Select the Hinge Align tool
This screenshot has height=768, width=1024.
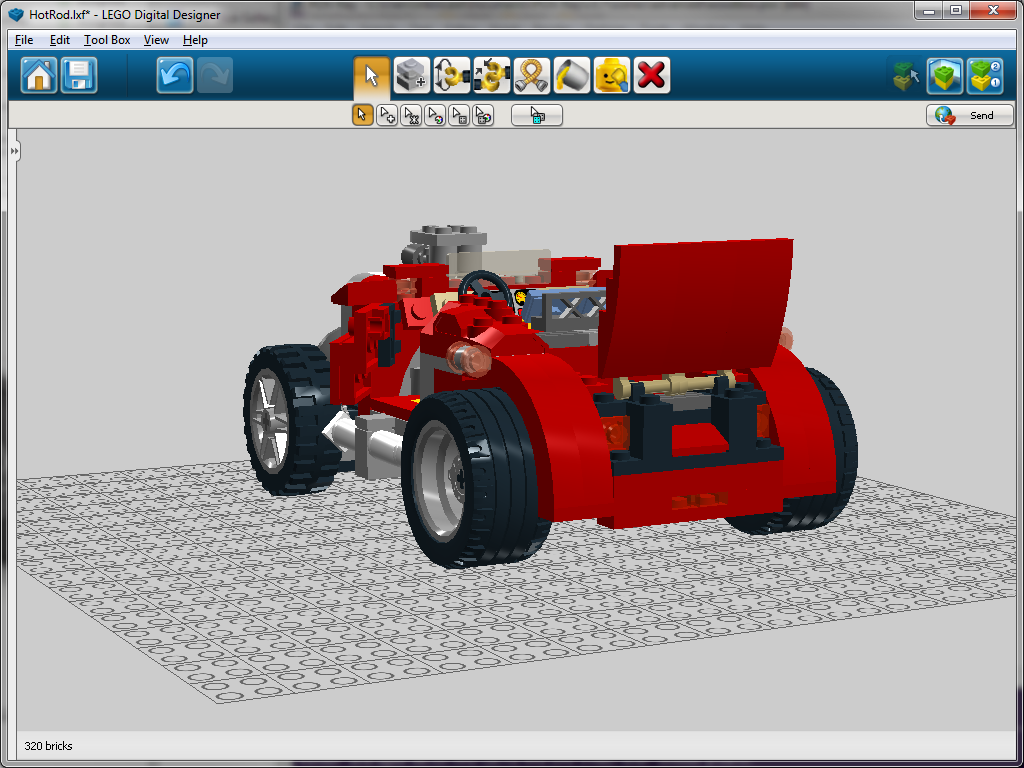pos(491,75)
